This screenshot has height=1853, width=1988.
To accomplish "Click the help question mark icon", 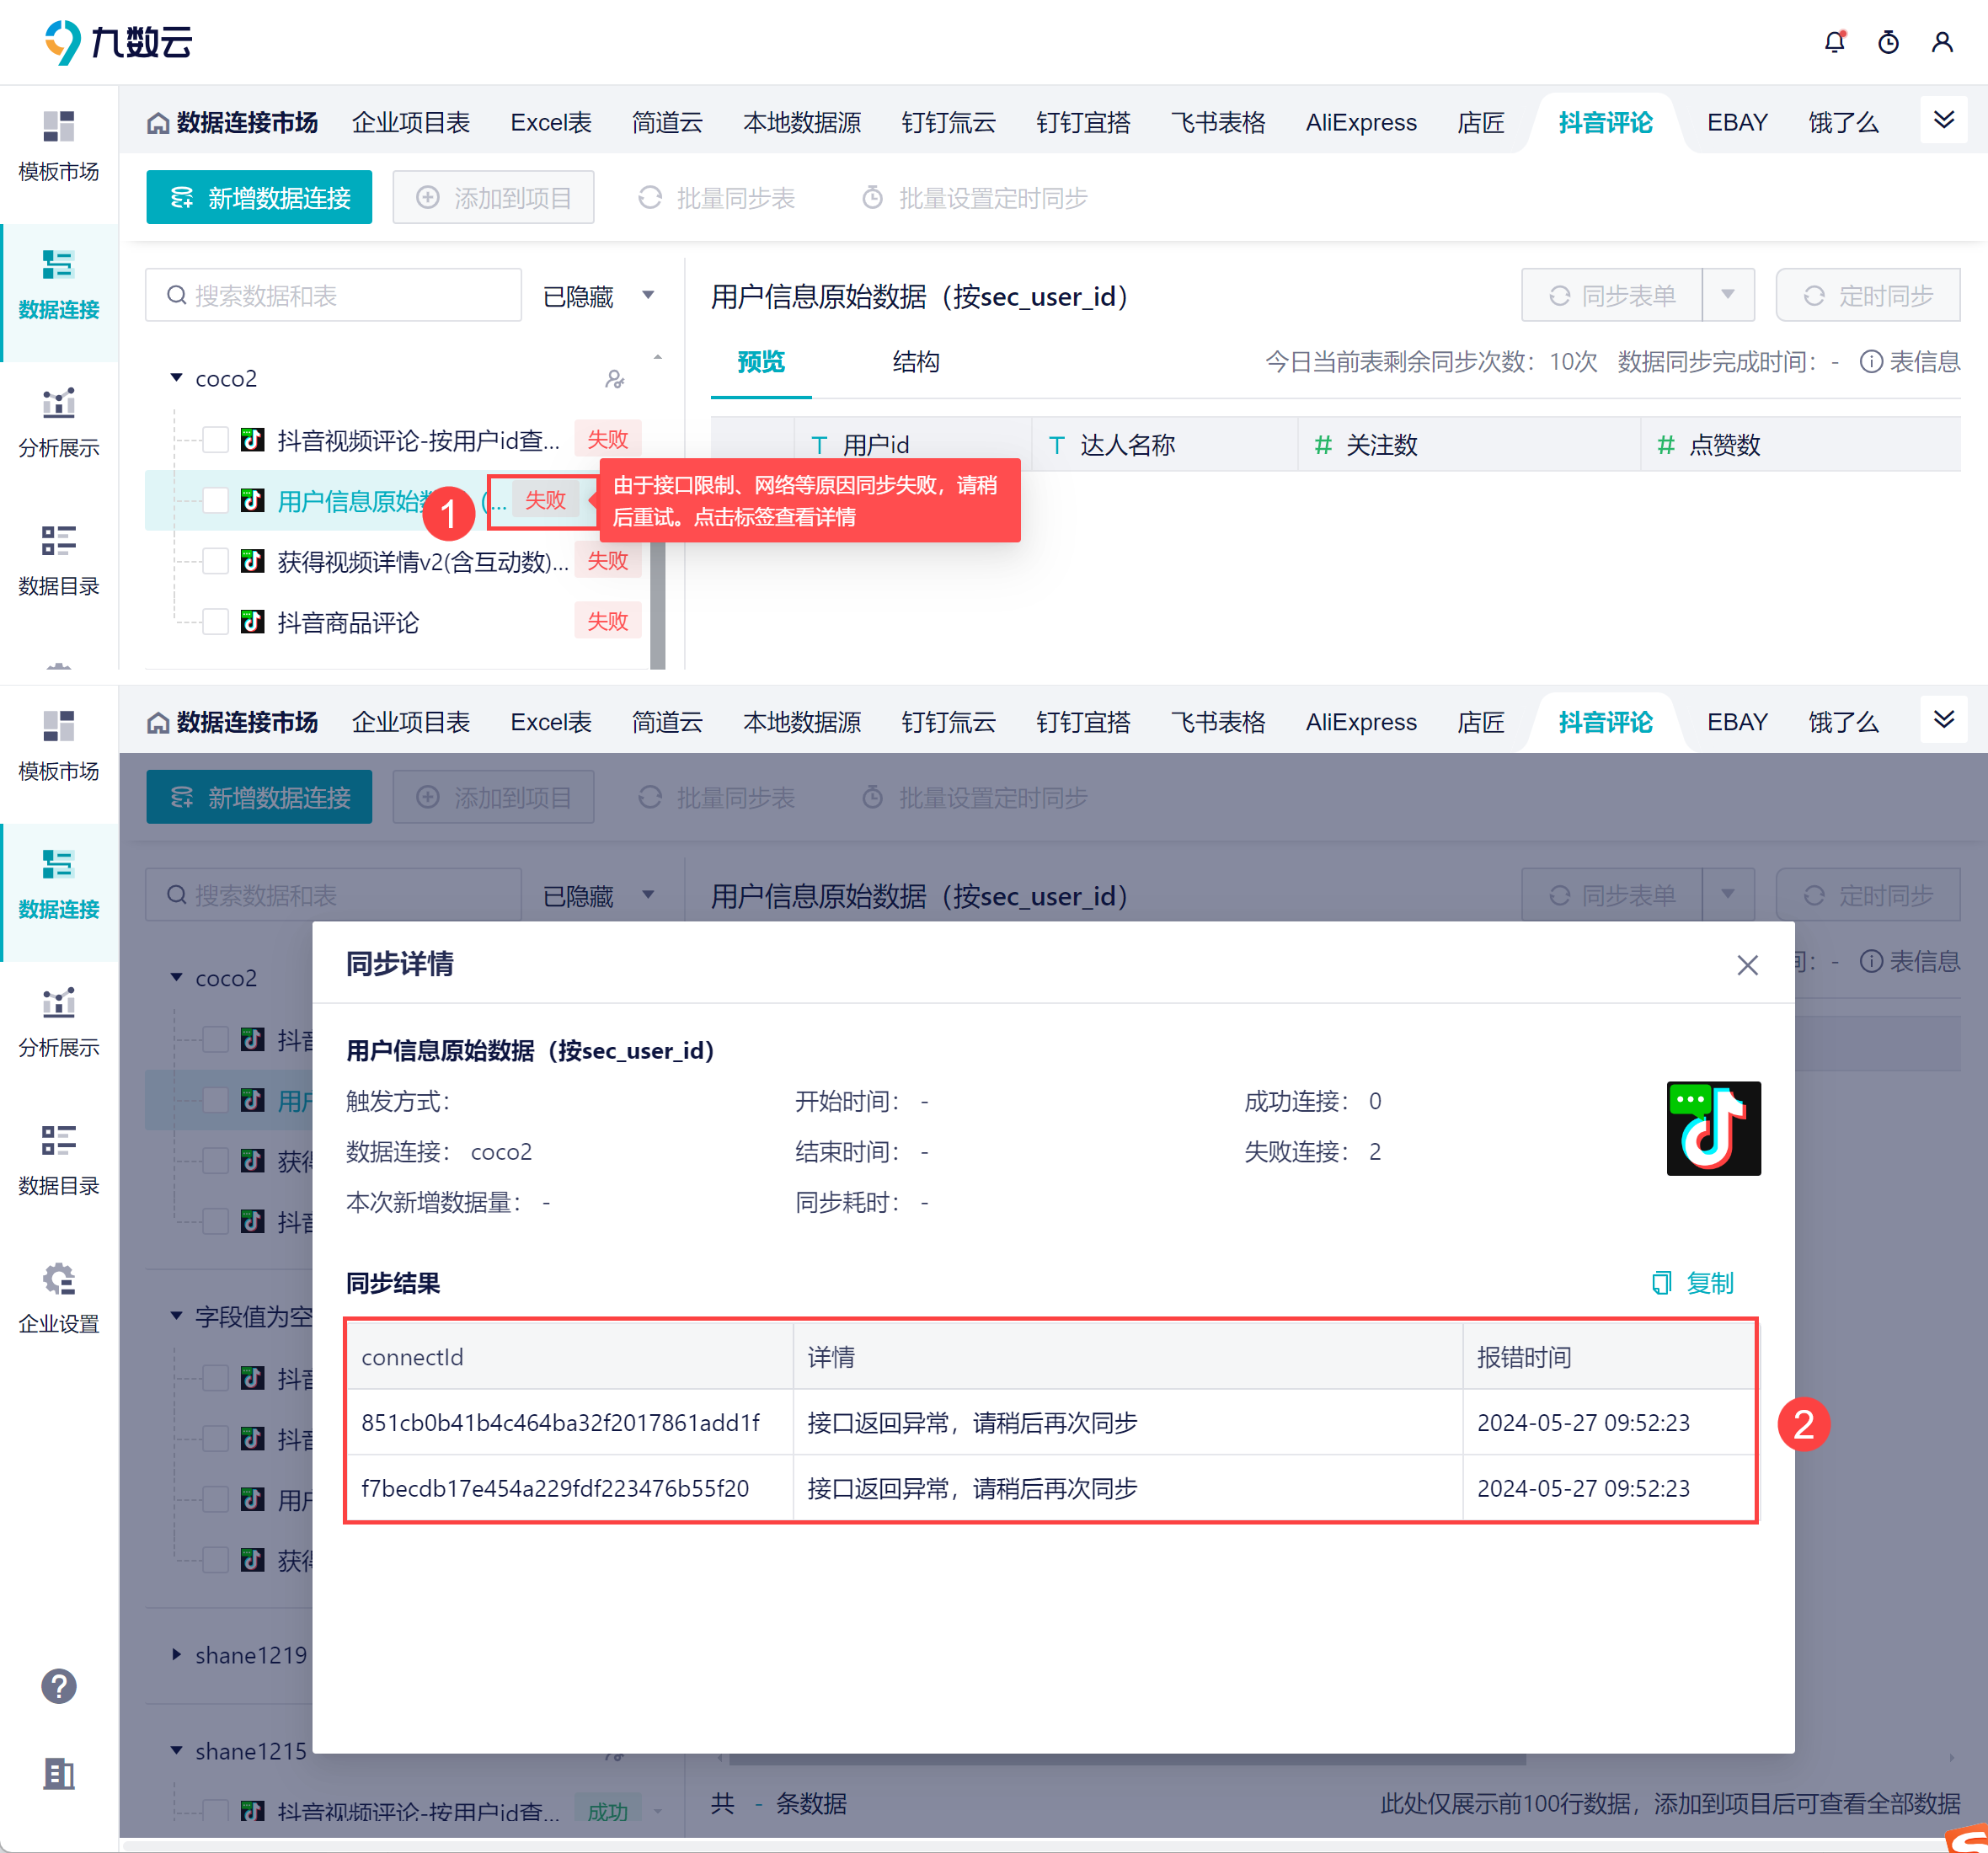I will 58,1686.
